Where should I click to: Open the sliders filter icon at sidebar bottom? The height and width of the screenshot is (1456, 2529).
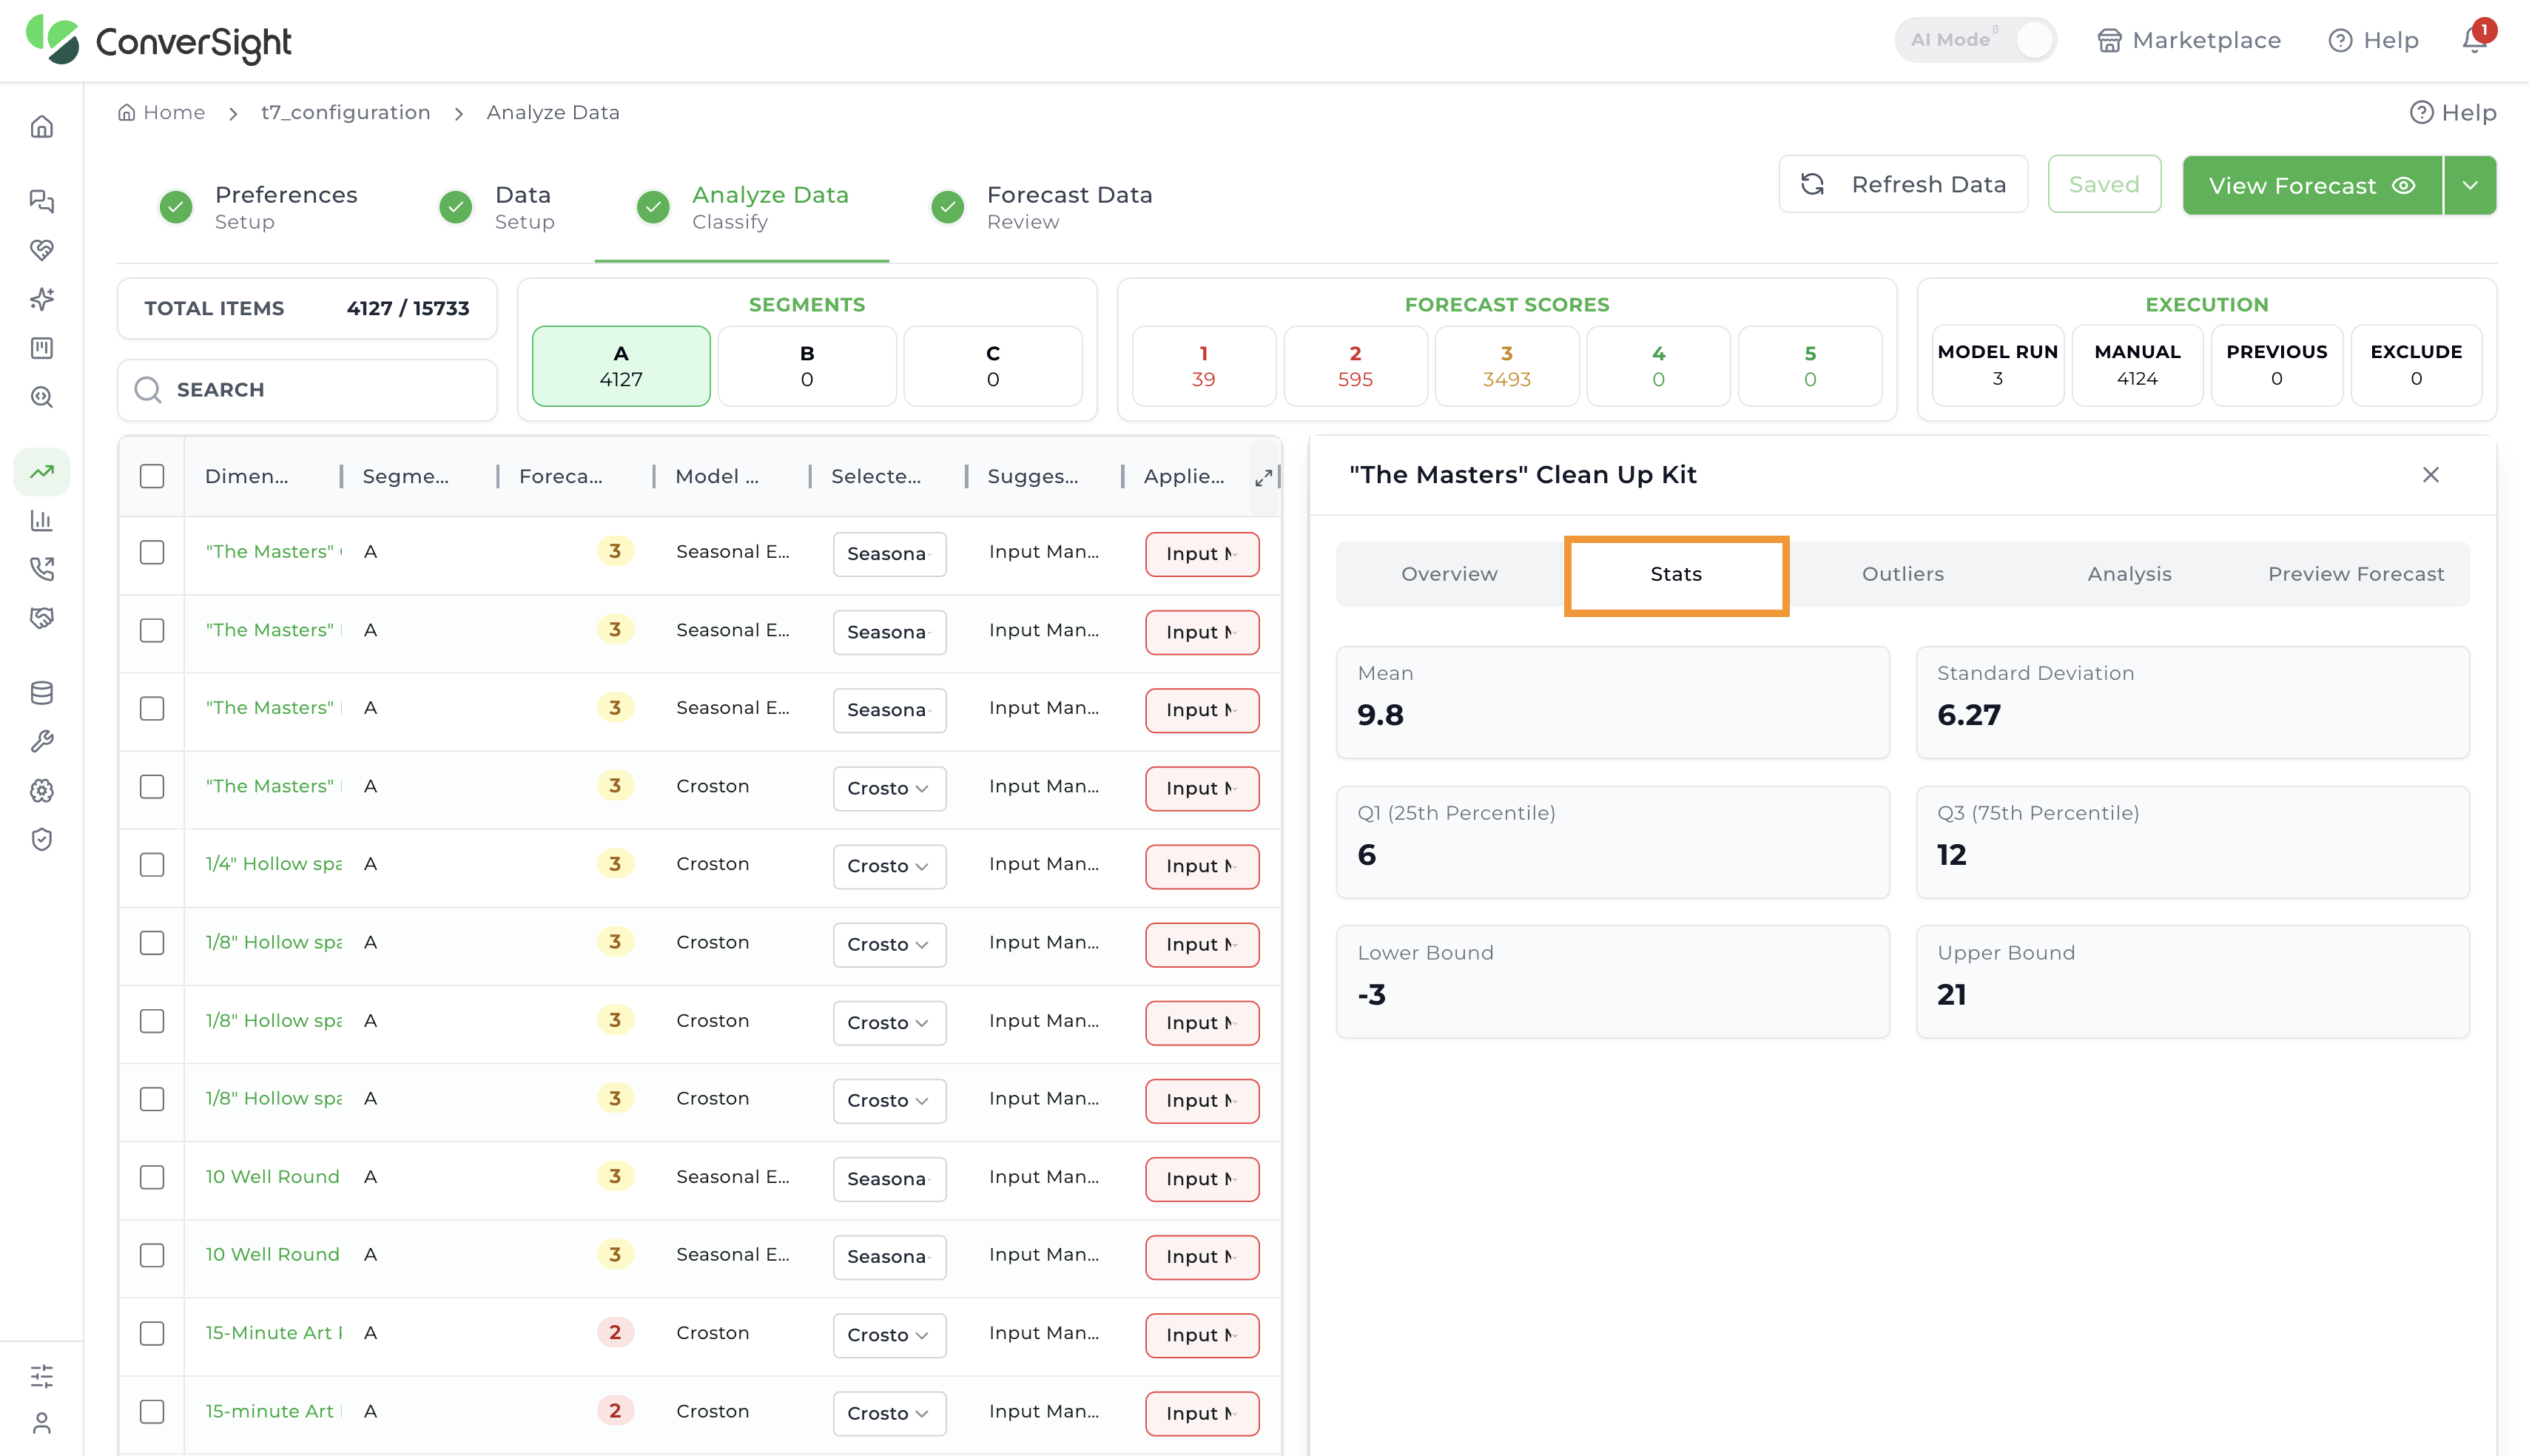click(x=41, y=1376)
